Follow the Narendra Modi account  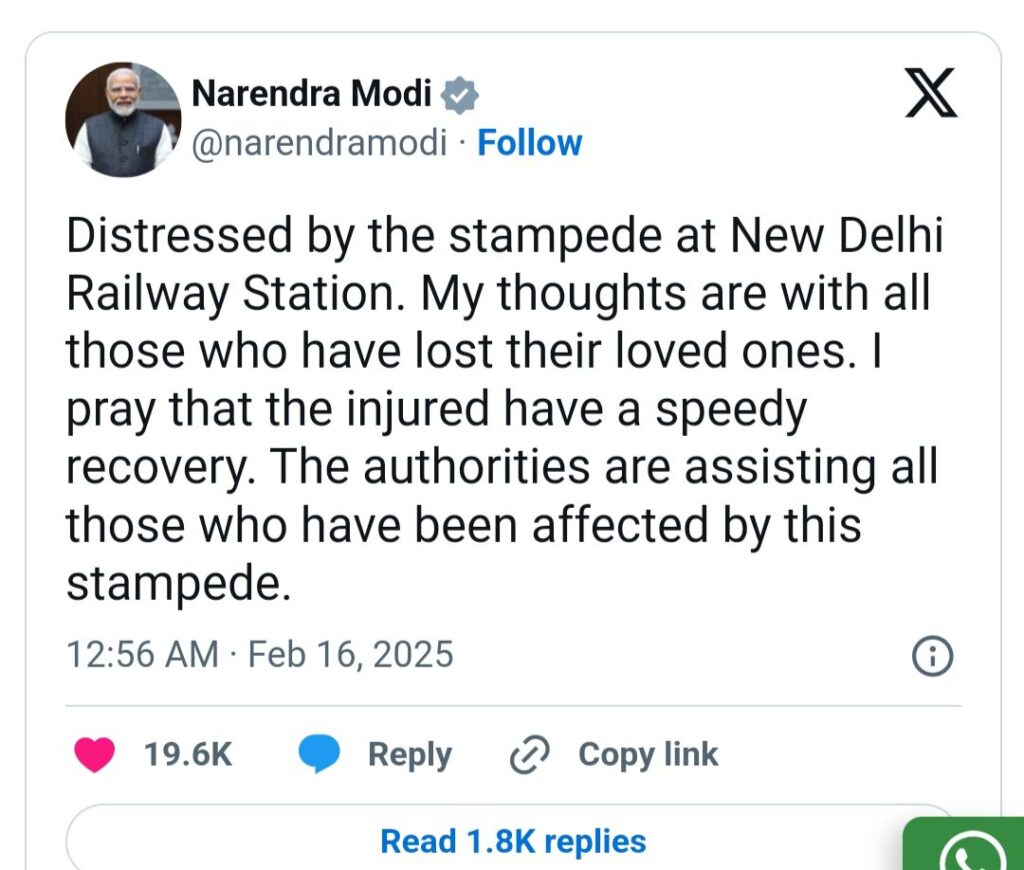tap(529, 143)
